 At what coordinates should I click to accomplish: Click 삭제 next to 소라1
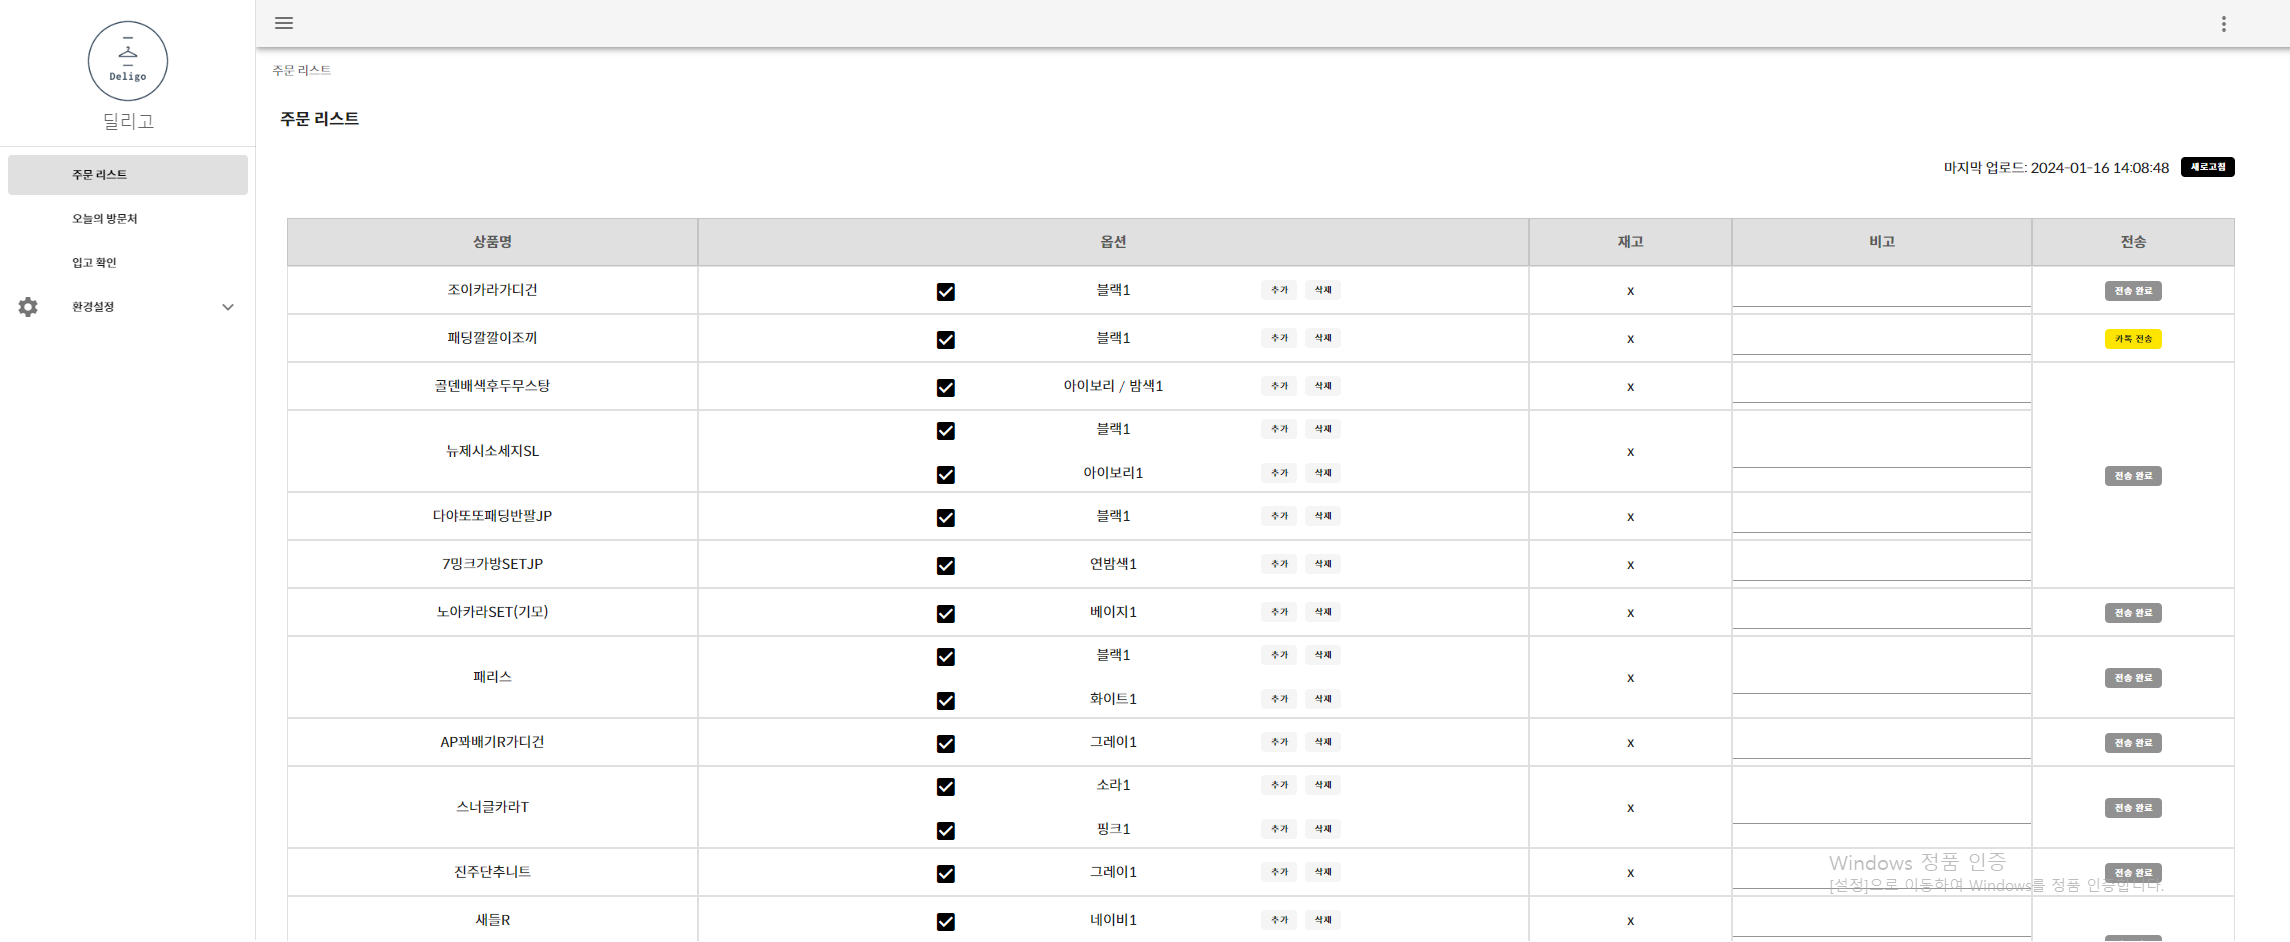(1322, 785)
